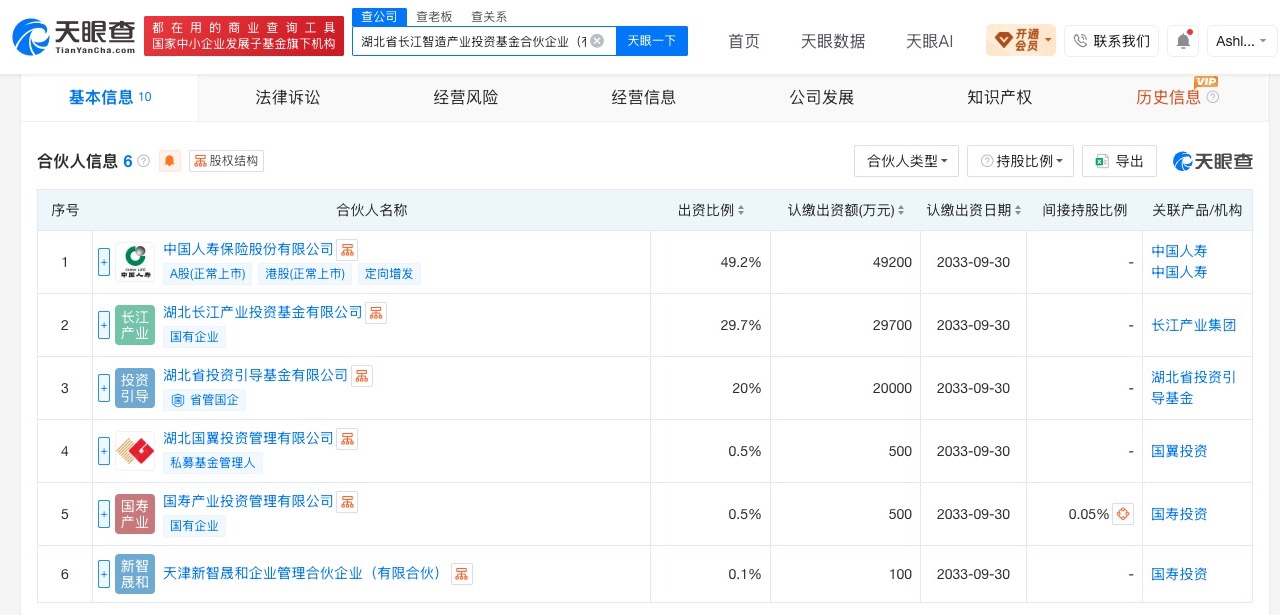Viewport: 1280px width, 615px height.
Task: Expand the row for 湖北省投资引导基金有限公司
Action: click(104, 388)
